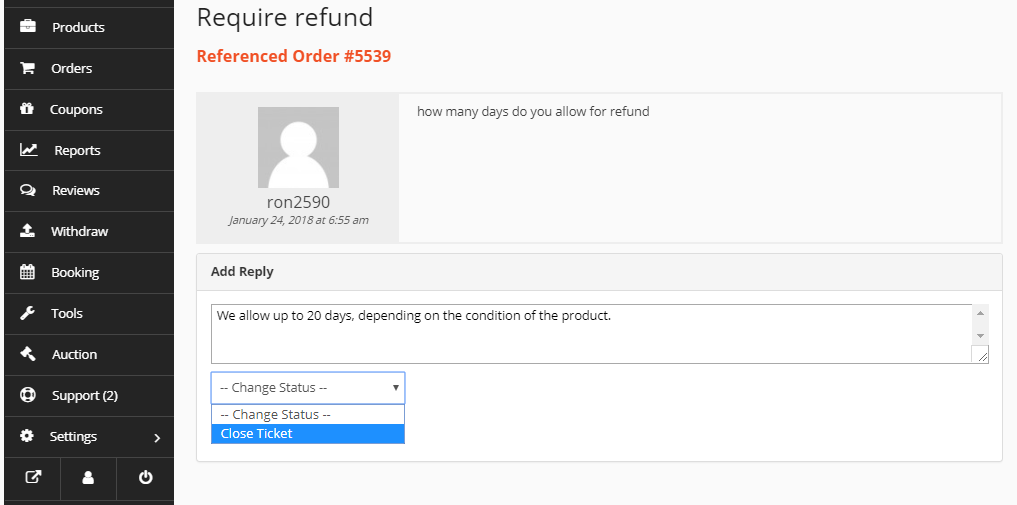The height and width of the screenshot is (505, 1017).
Task: Click the Products briefcase icon
Action: 28,27
